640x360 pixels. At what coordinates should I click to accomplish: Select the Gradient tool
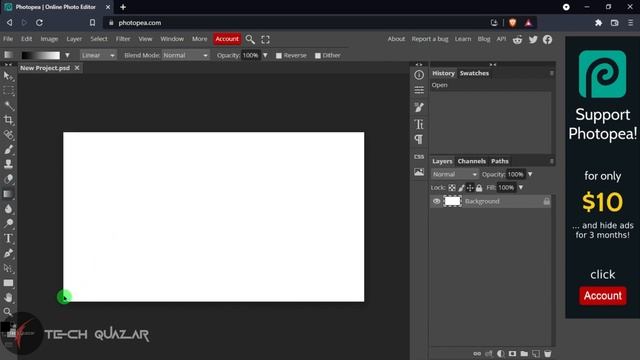pos(8,194)
